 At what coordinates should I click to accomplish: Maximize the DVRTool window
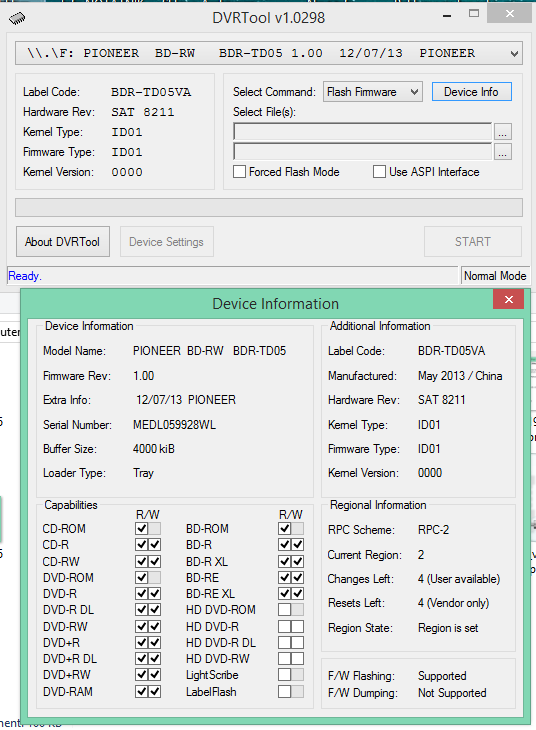coord(474,14)
